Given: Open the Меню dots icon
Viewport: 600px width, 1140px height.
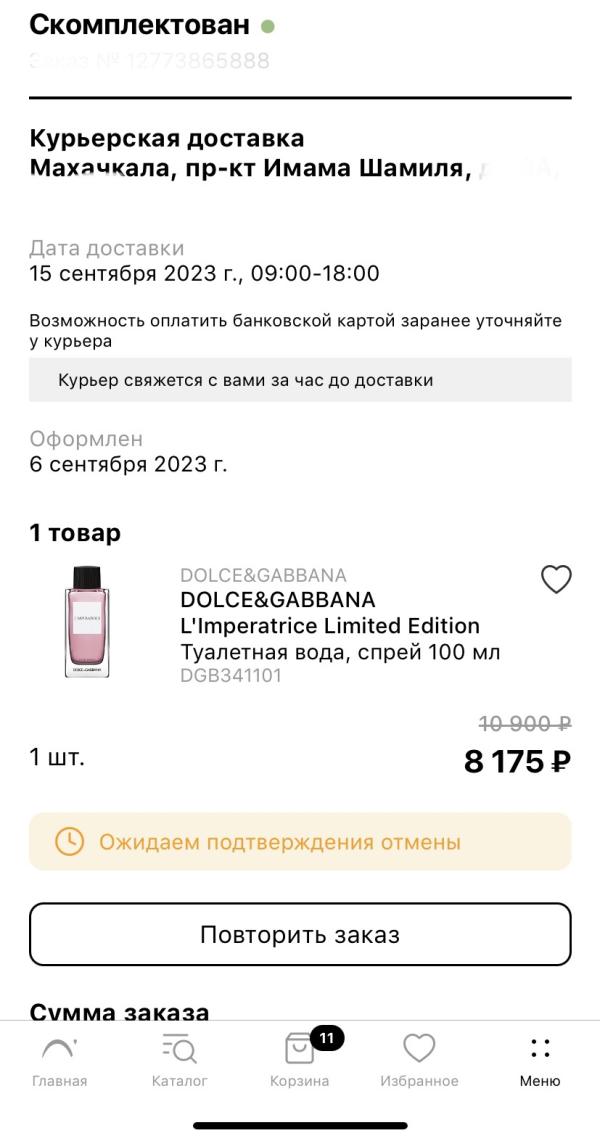Looking at the screenshot, I should pyautogui.click(x=540, y=1048).
